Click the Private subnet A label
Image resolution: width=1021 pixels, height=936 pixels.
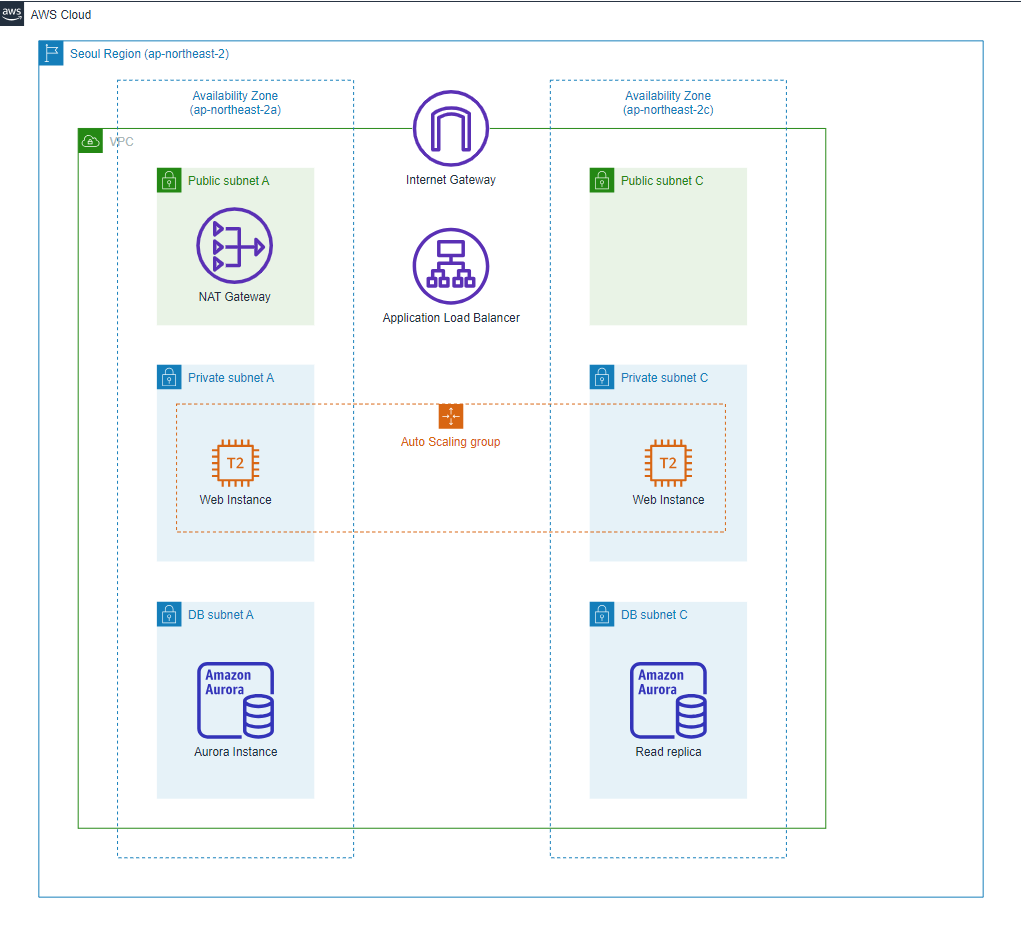pyautogui.click(x=231, y=378)
